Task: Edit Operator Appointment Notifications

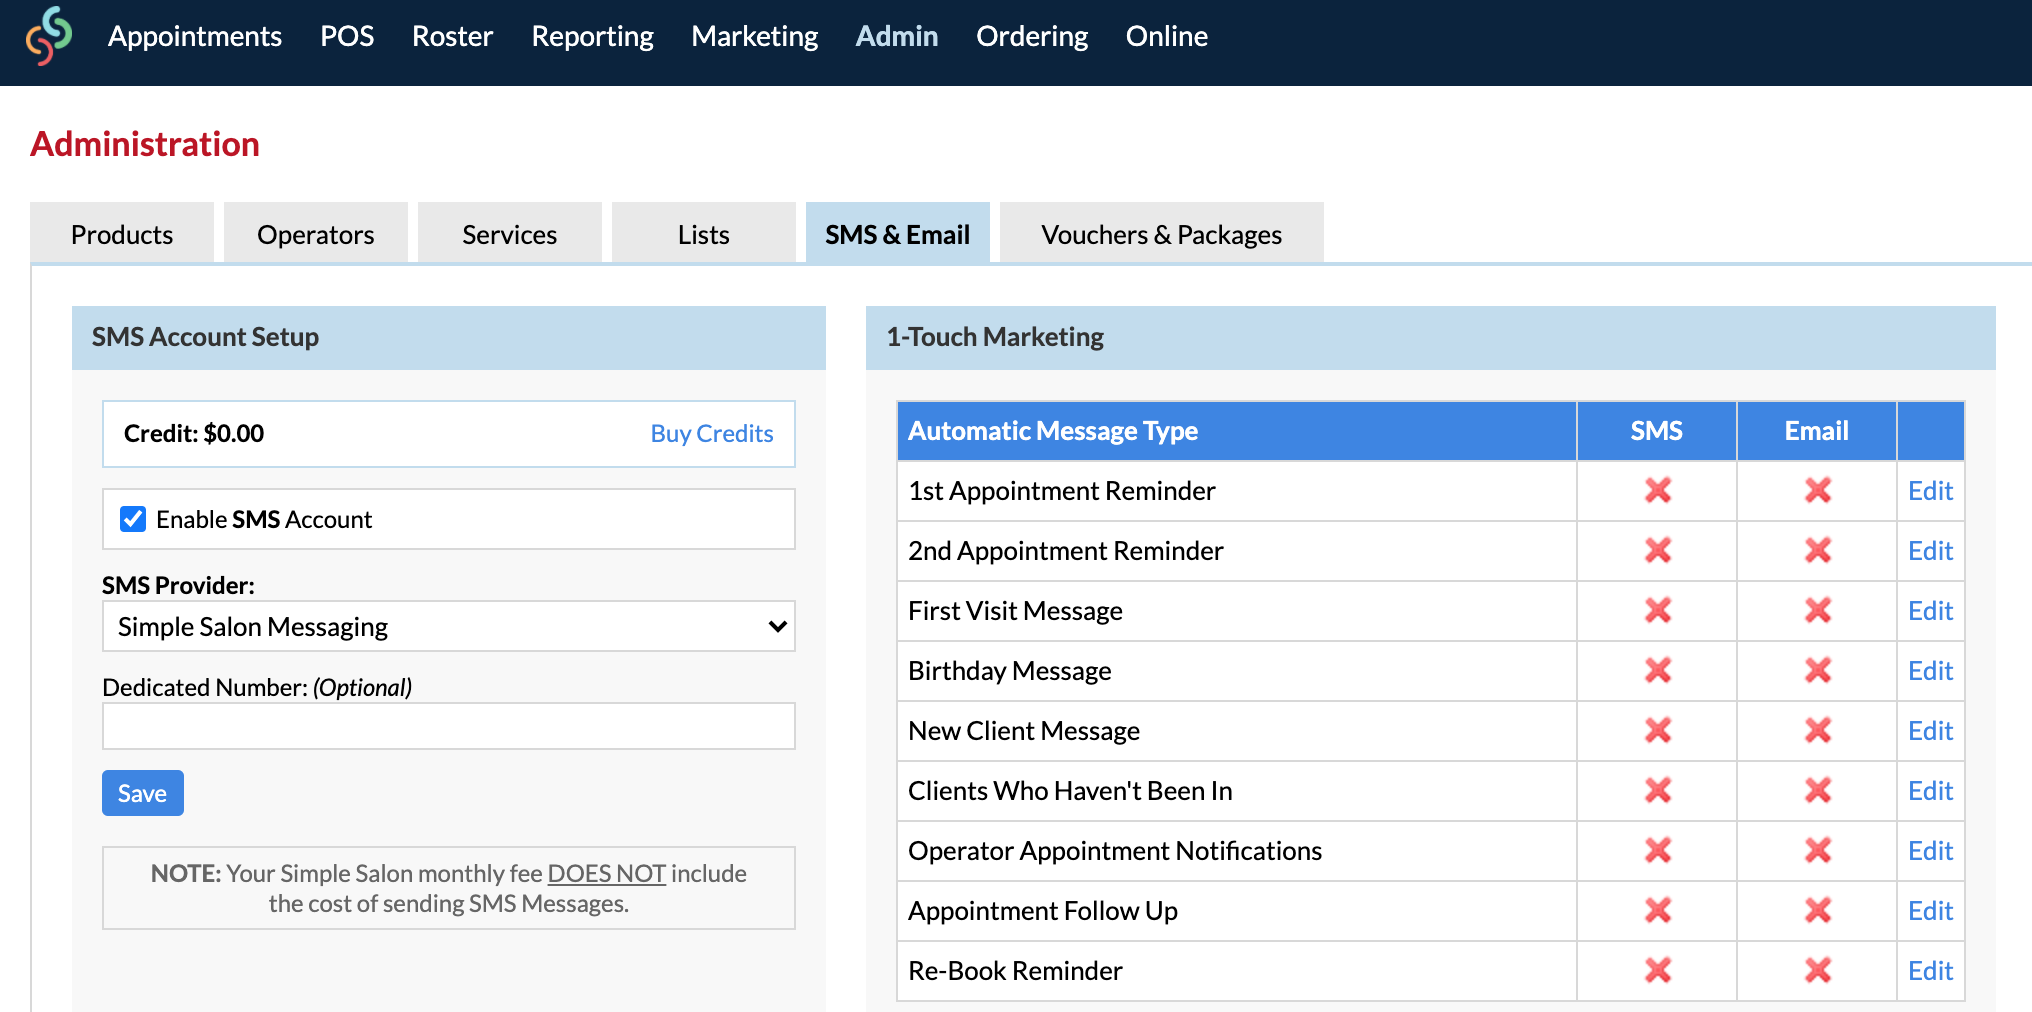Action: (x=1930, y=850)
